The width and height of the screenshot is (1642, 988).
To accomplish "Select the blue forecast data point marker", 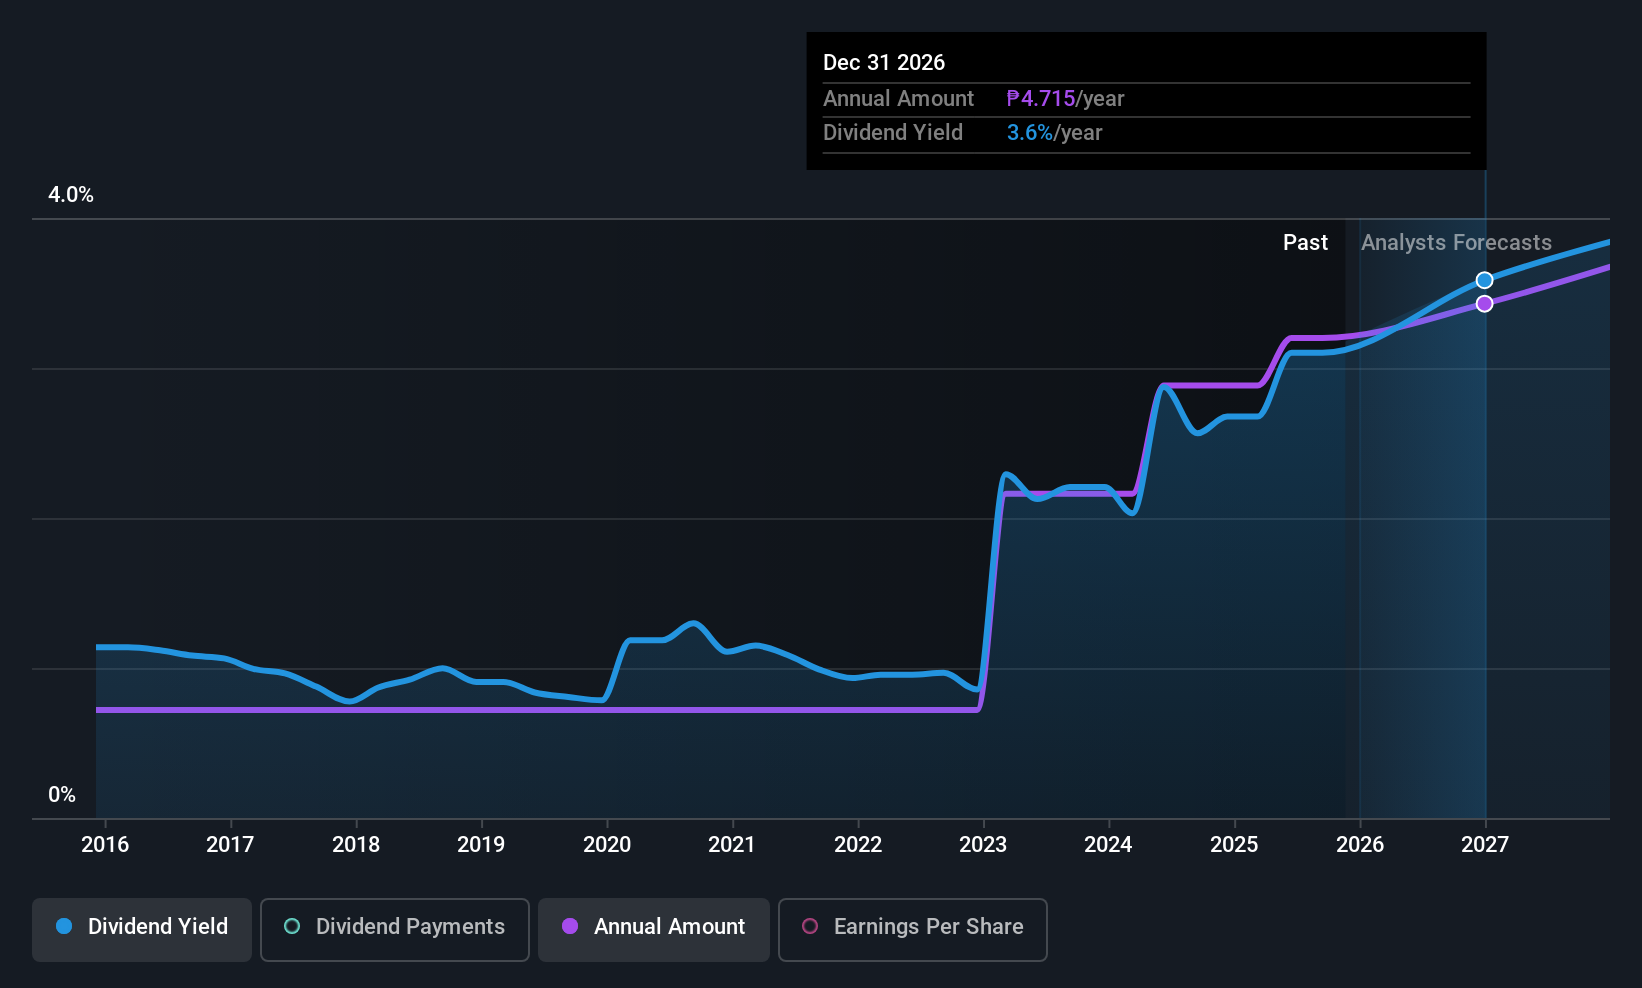I will 1484,280.
